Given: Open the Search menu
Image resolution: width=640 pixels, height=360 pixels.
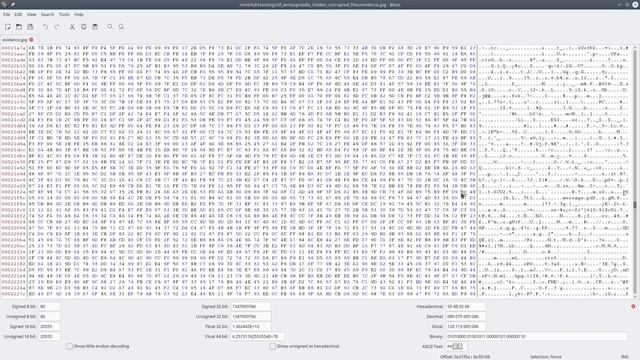Looking at the screenshot, I should point(47,14).
